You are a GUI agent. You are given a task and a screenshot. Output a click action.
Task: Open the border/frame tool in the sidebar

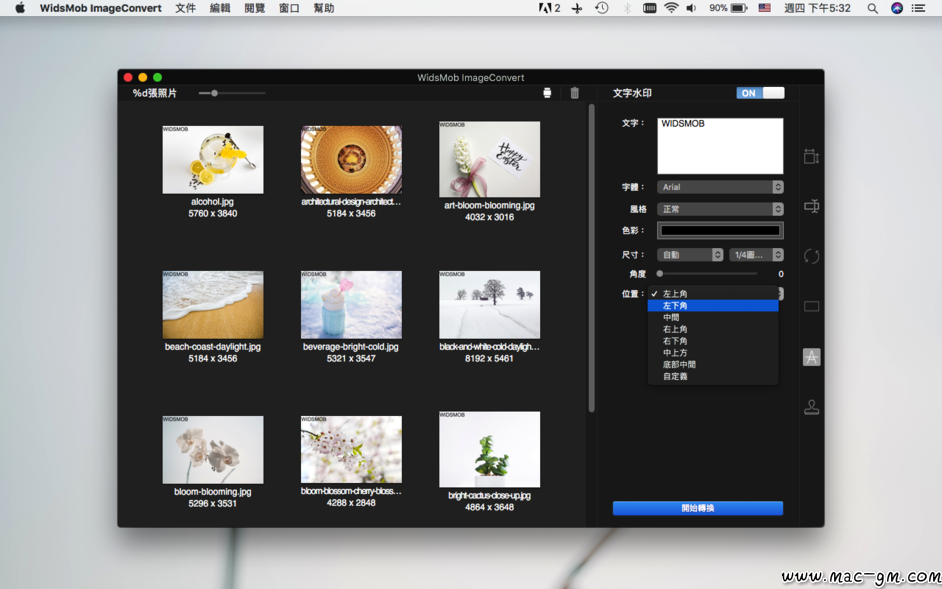click(811, 307)
